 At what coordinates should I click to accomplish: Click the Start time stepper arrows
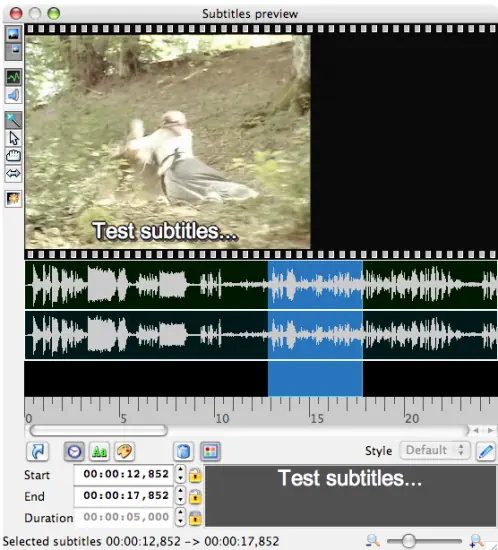180,474
